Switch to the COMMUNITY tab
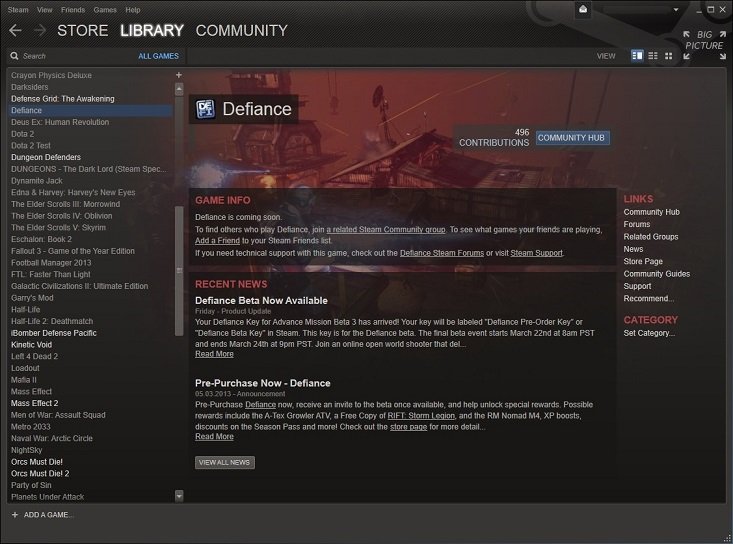This screenshot has height=544, width=733. (x=241, y=30)
